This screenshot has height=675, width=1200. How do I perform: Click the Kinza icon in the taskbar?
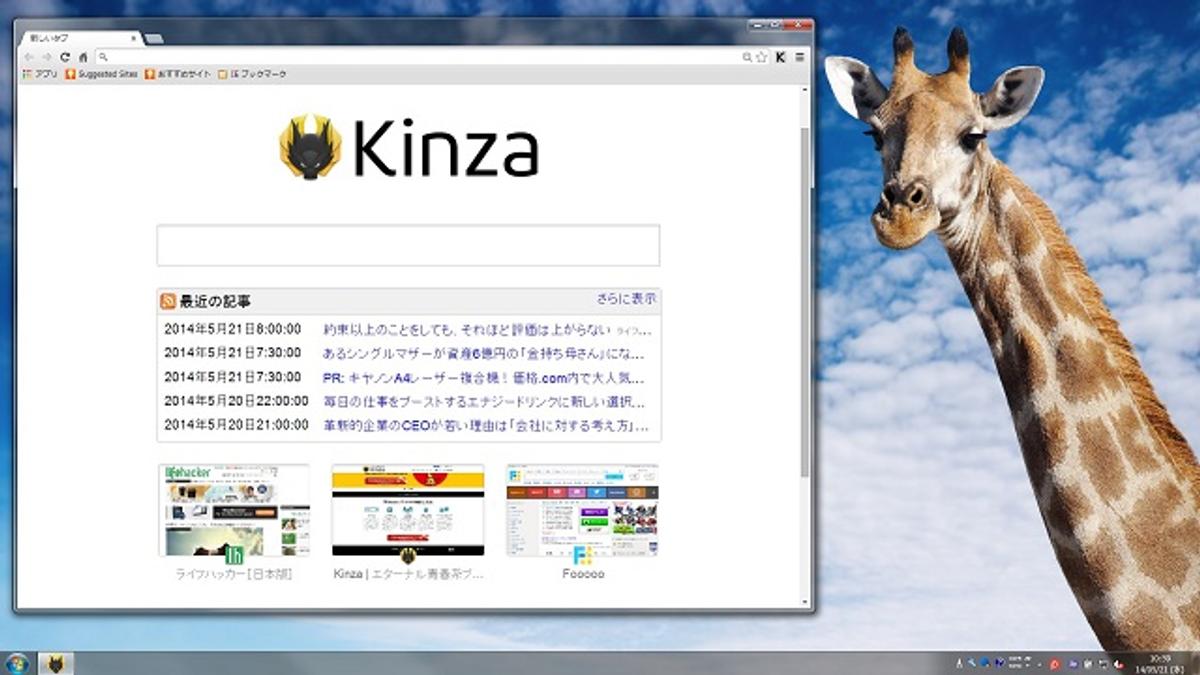point(56,663)
